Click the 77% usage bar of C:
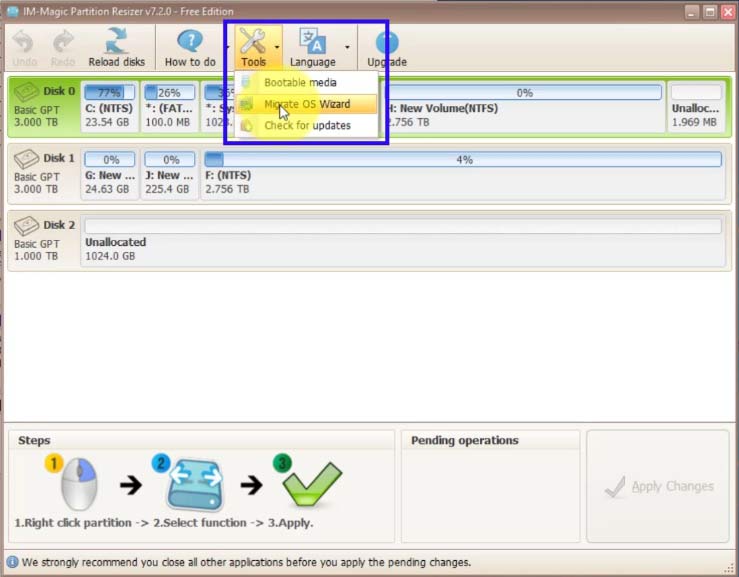Viewport: 739px width, 577px height. [x=109, y=92]
